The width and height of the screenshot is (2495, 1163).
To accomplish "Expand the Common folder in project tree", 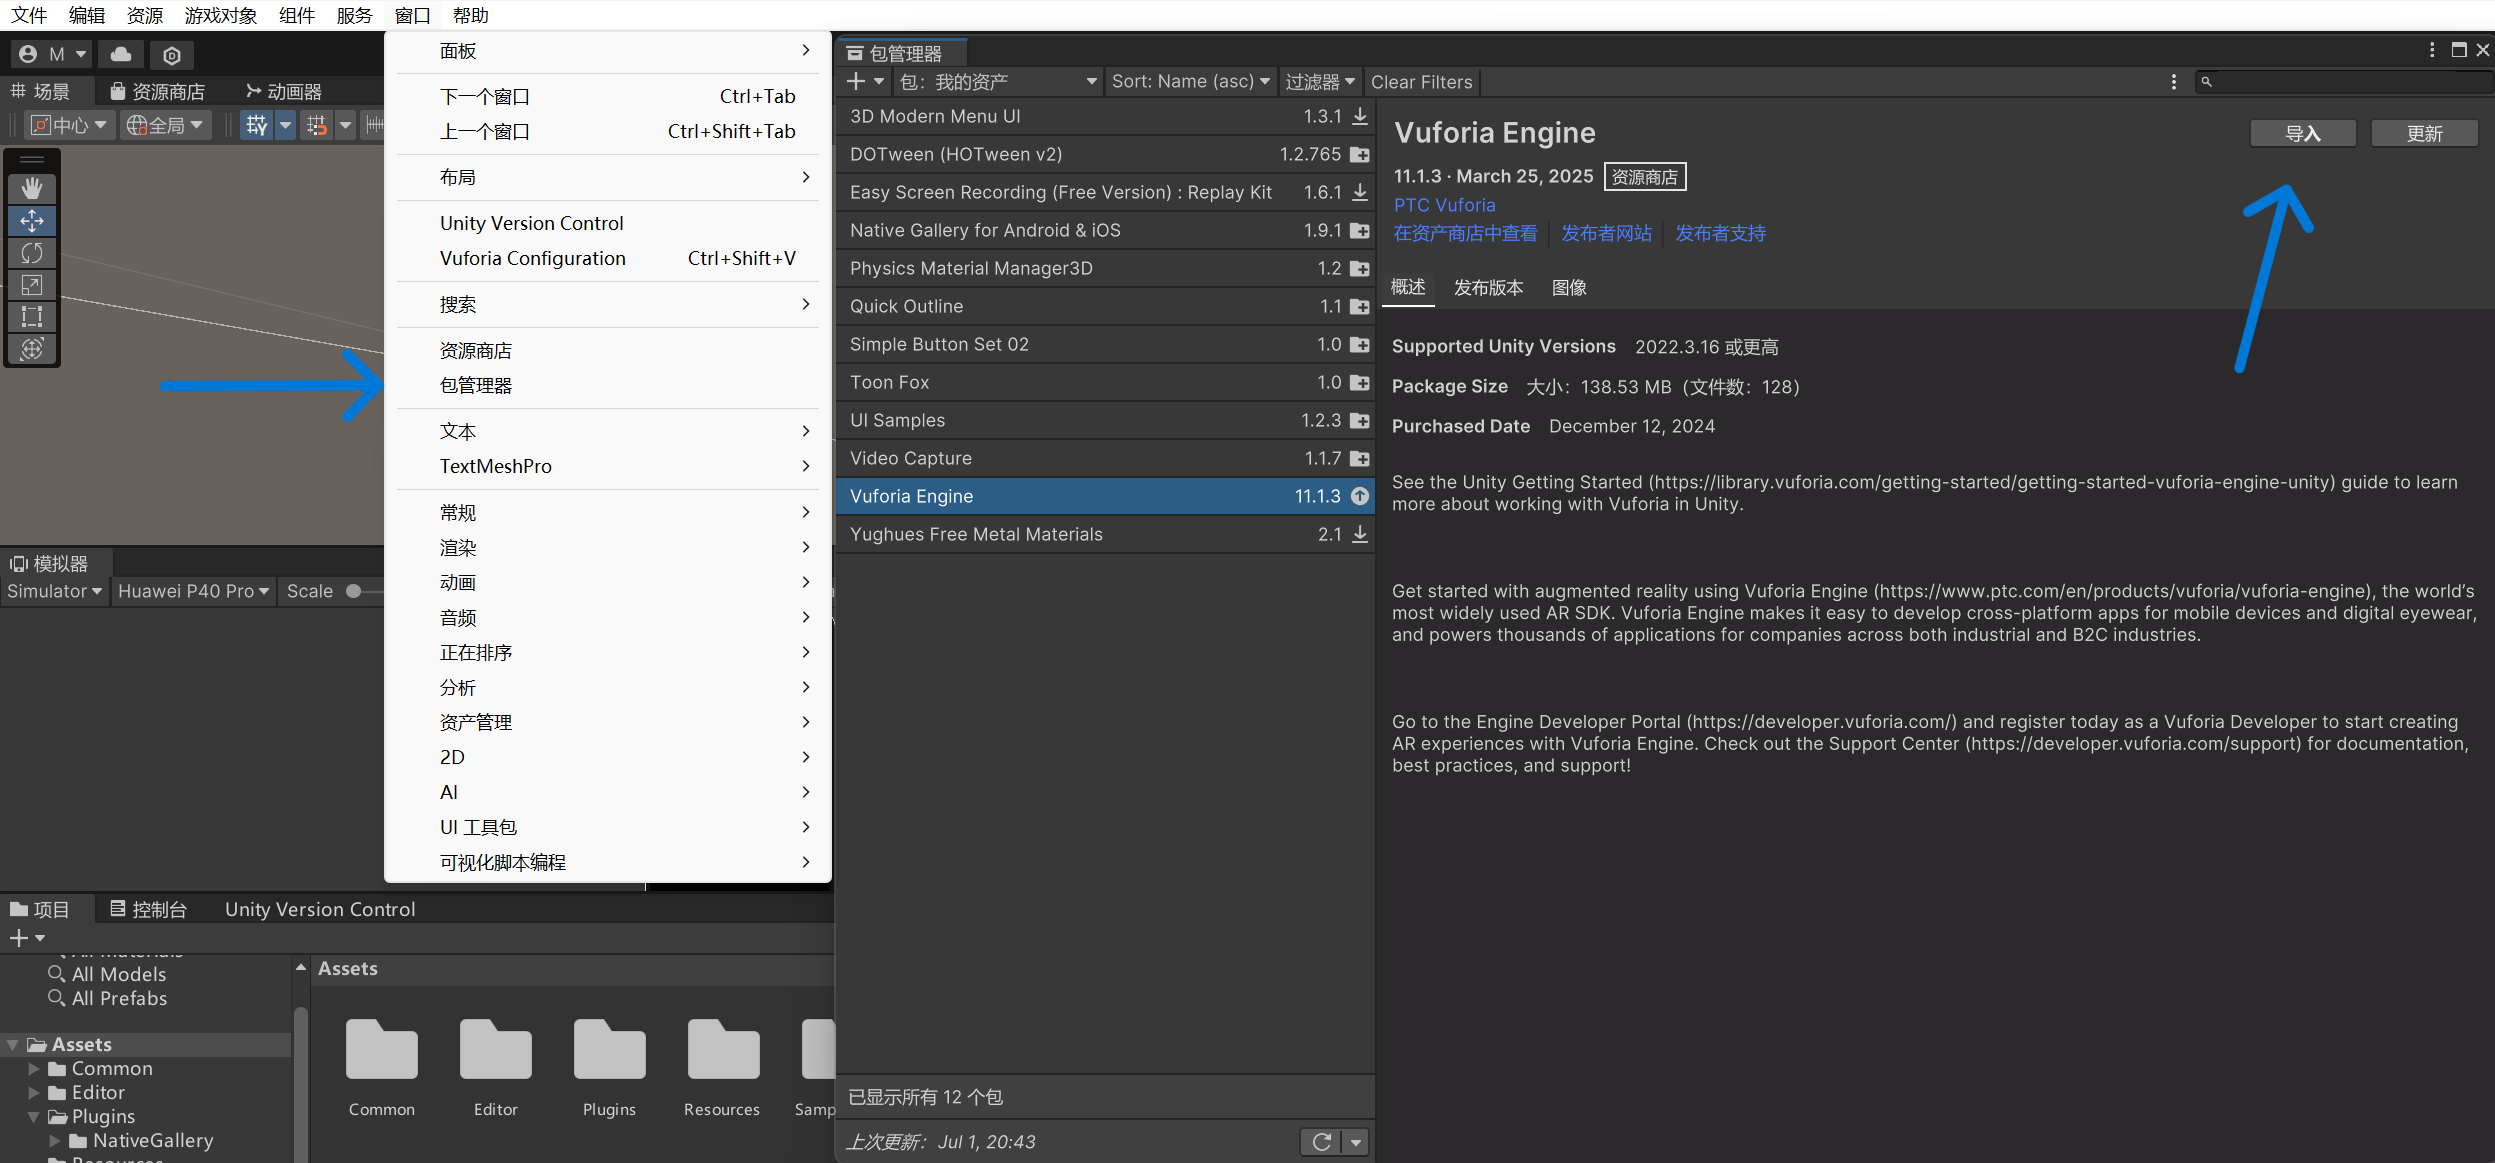I will coord(34,1069).
